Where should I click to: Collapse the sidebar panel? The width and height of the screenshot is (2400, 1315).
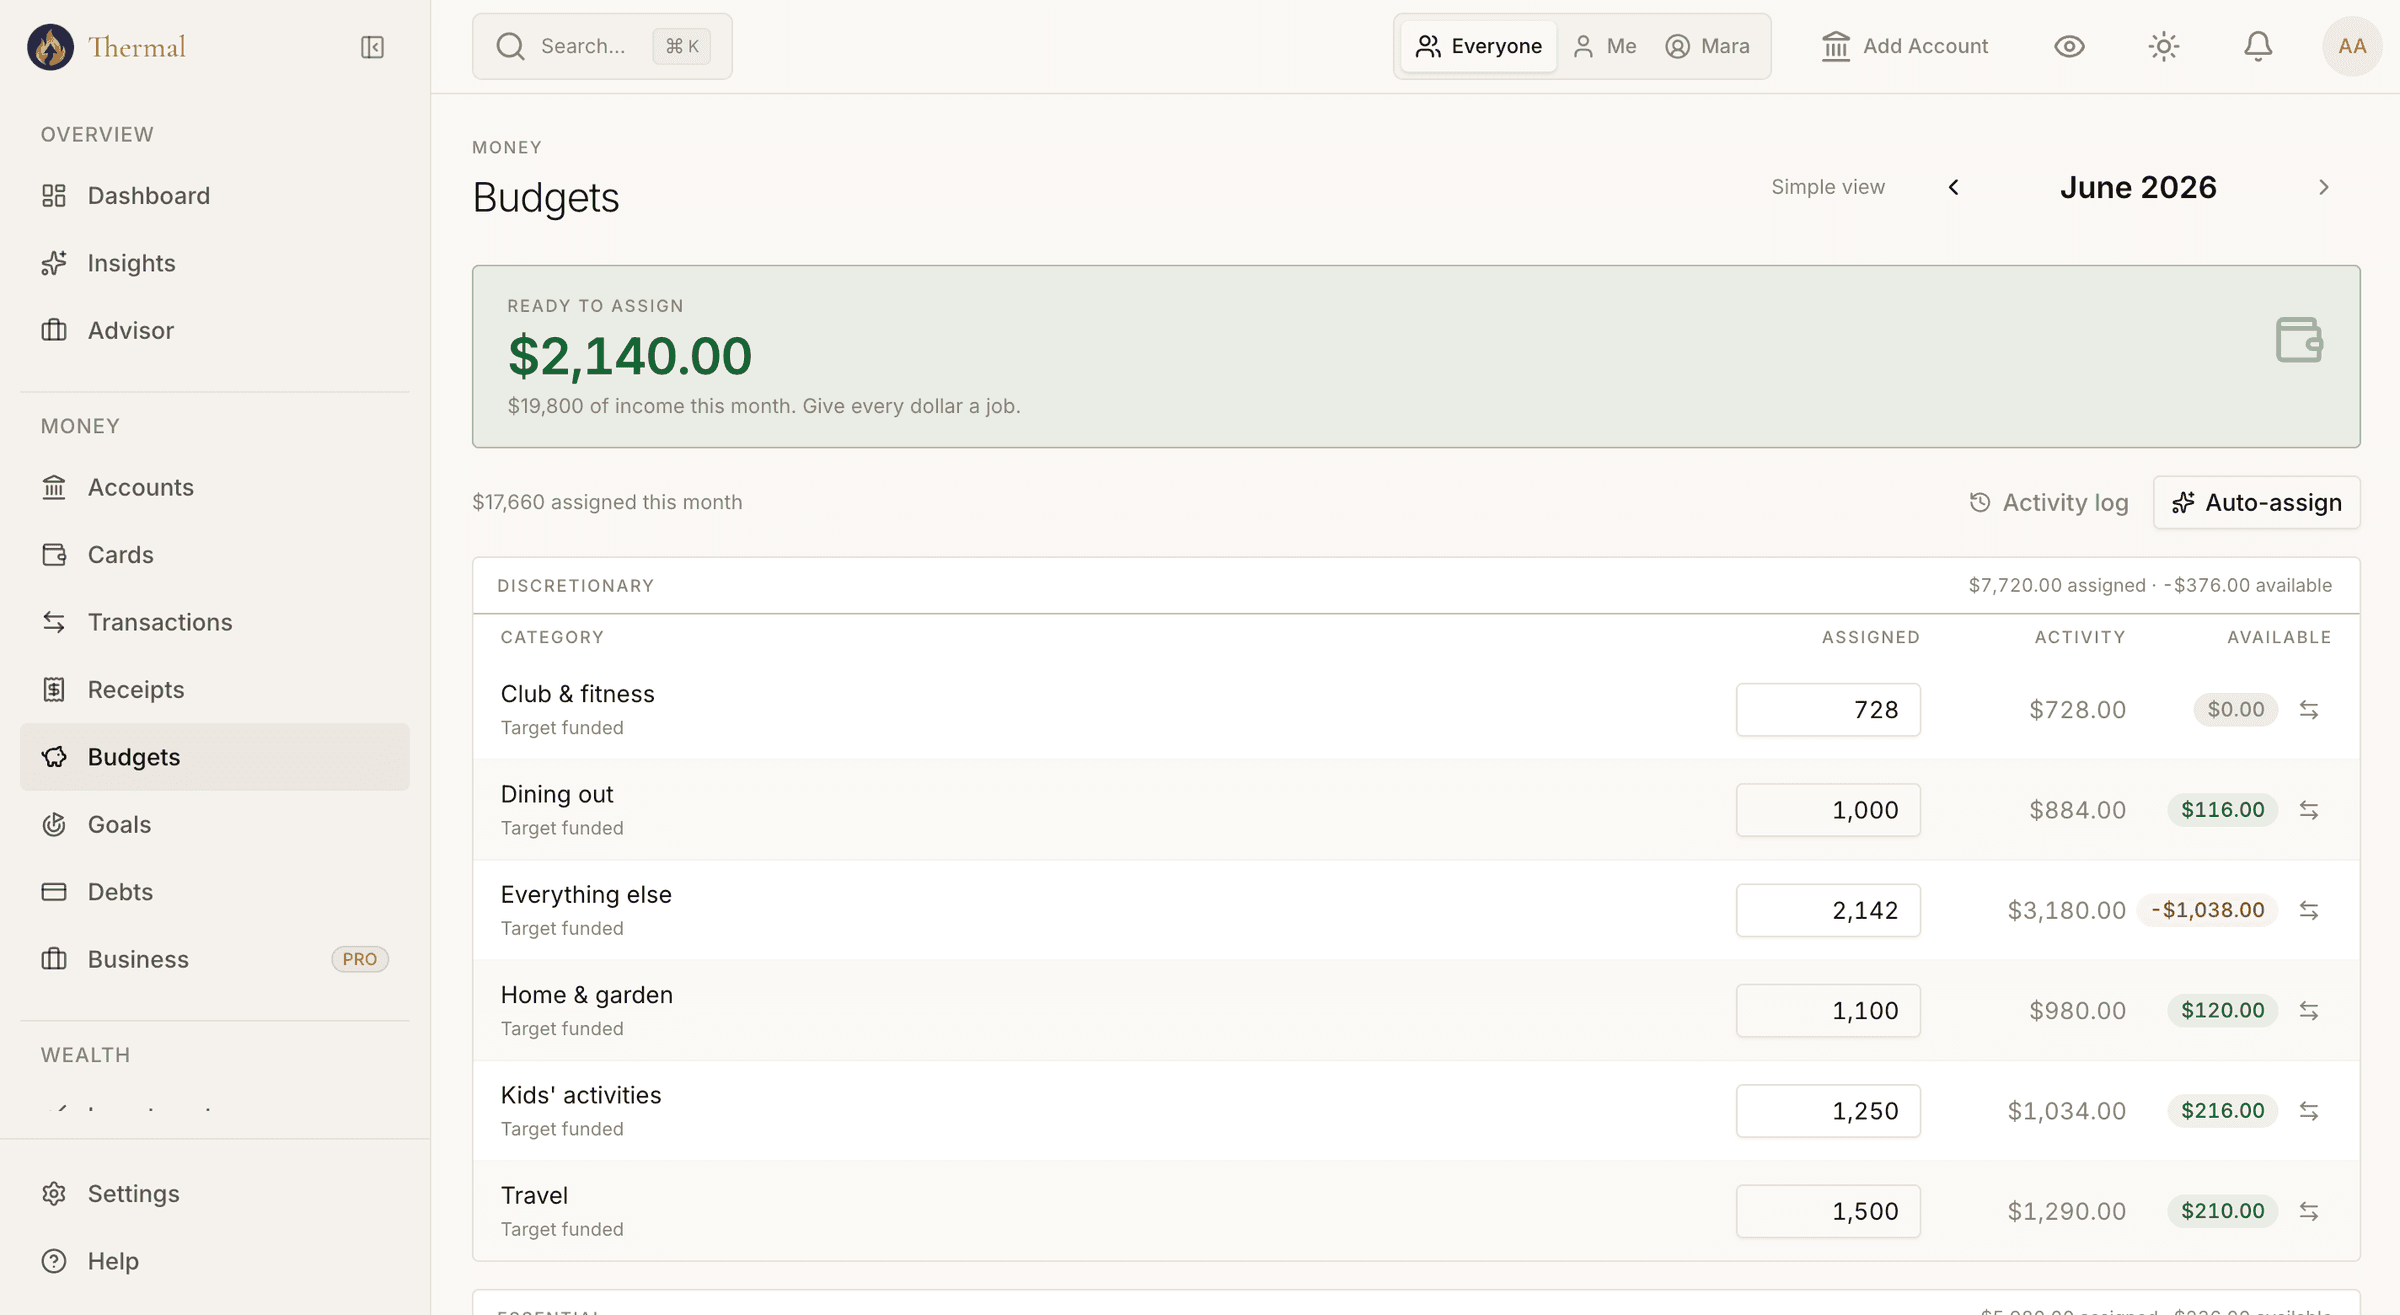[372, 47]
